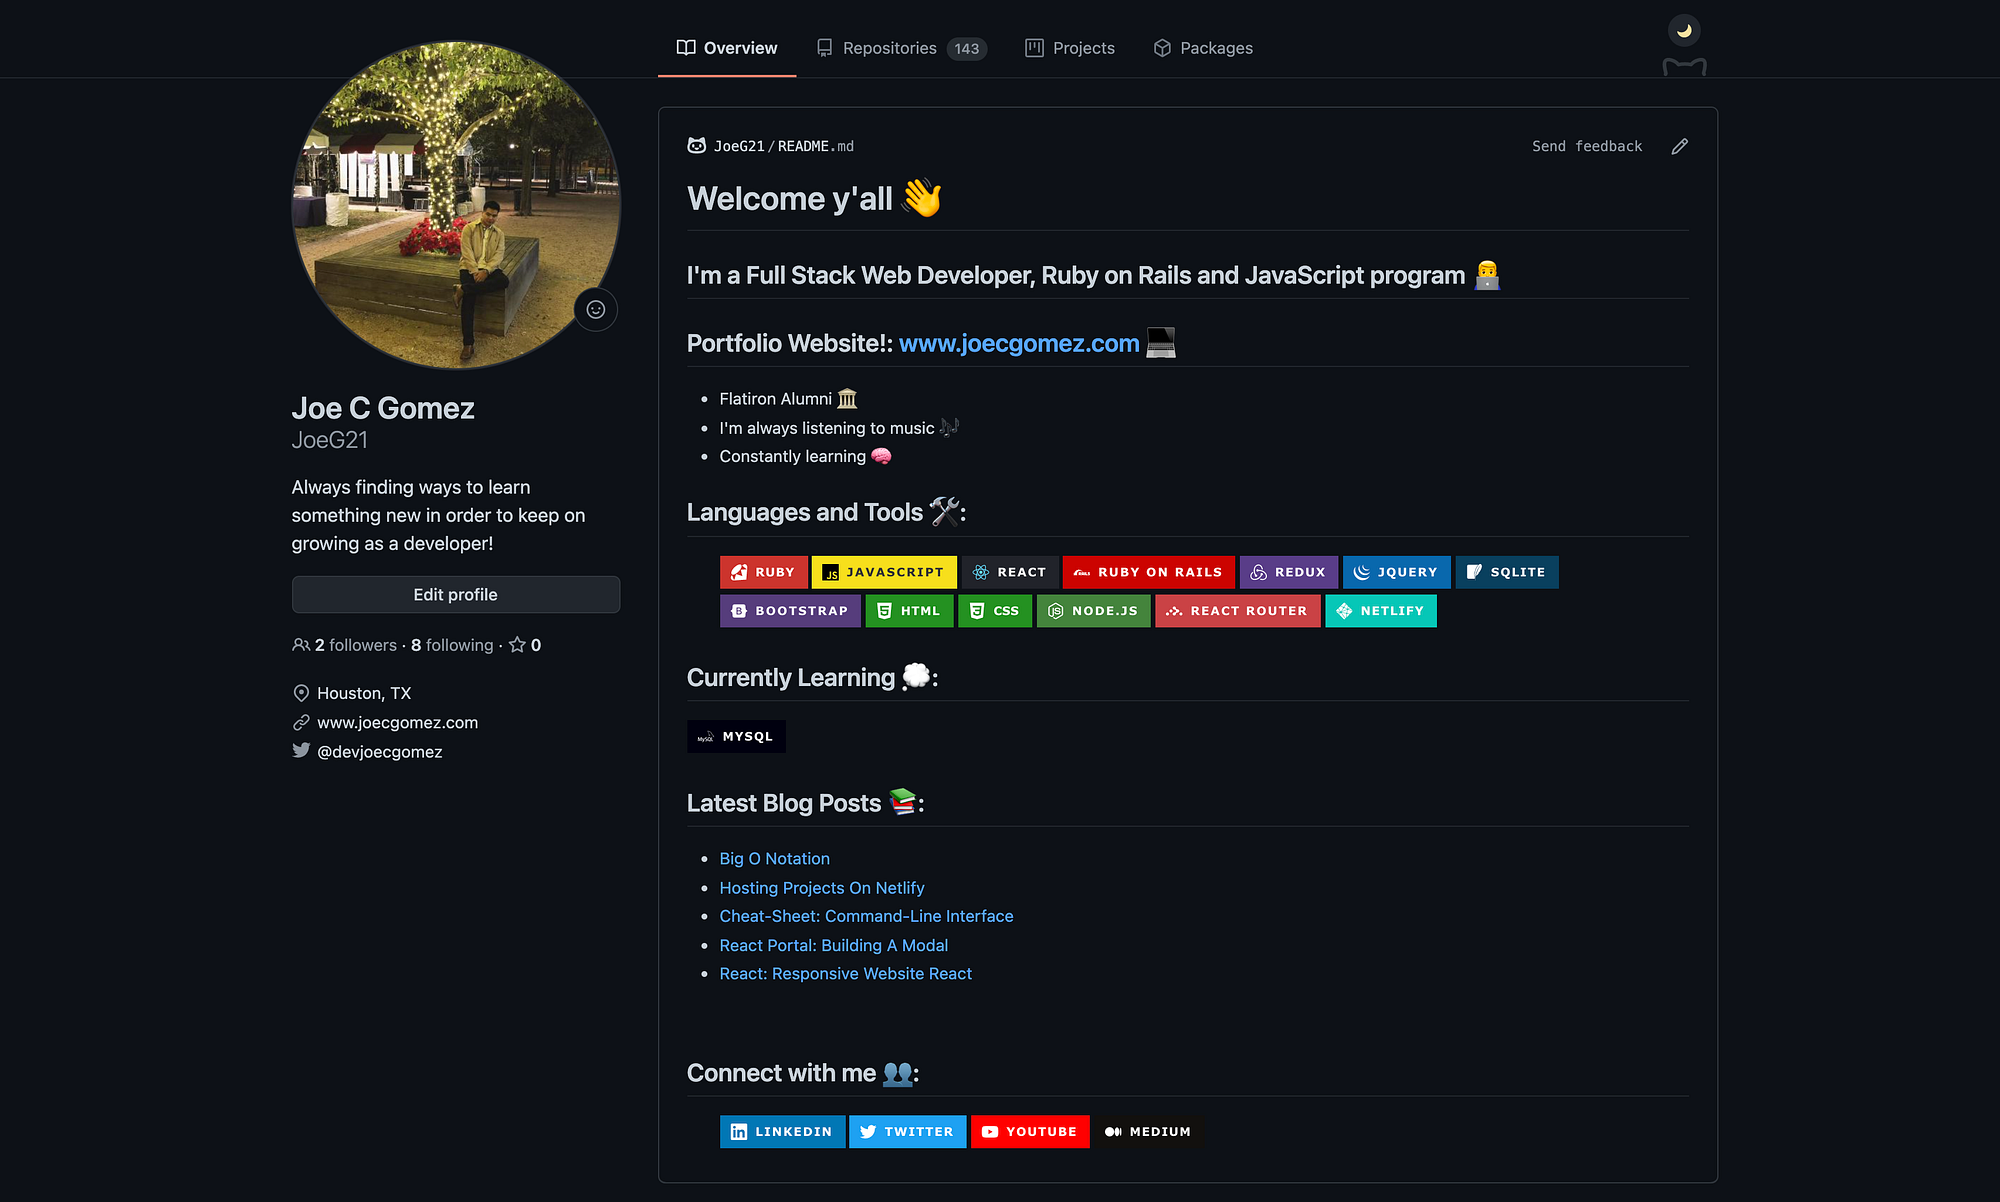Open the set status smiley icon
The width and height of the screenshot is (2000, 1202).
pos(596,309)
